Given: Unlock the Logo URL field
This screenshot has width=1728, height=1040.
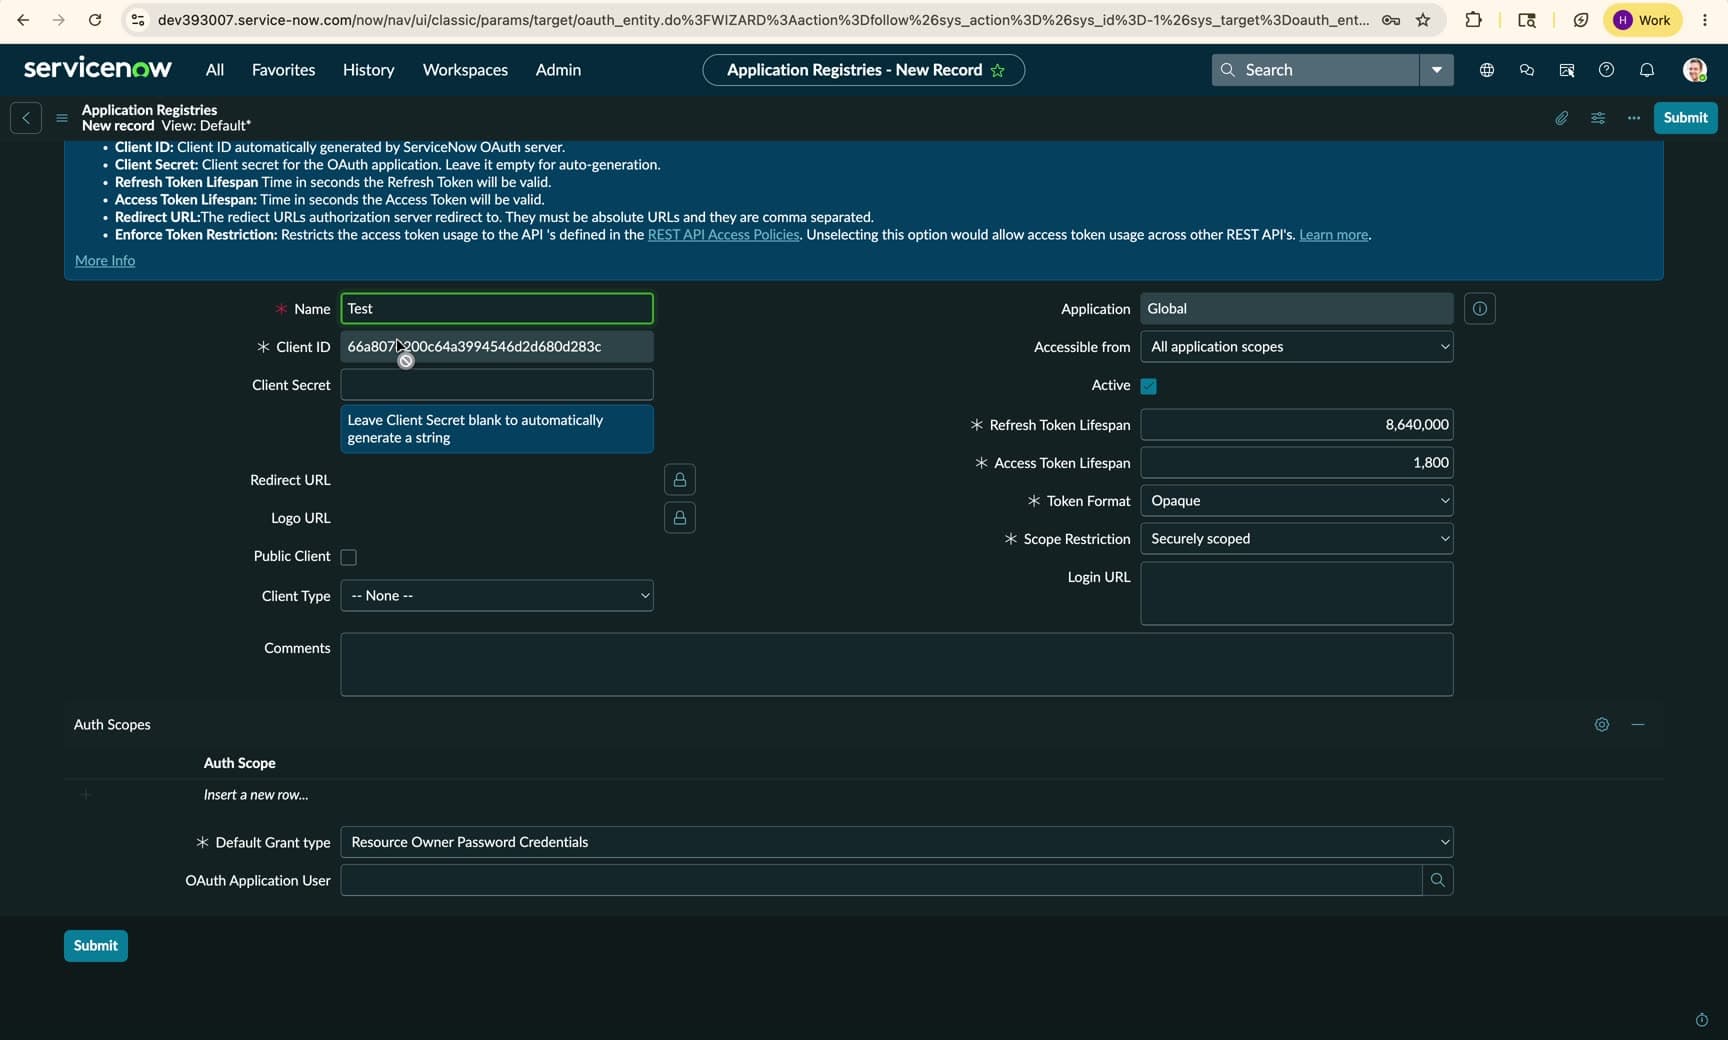Looking at the screenshot, I should pyautogui.click(x=680, y=518).
